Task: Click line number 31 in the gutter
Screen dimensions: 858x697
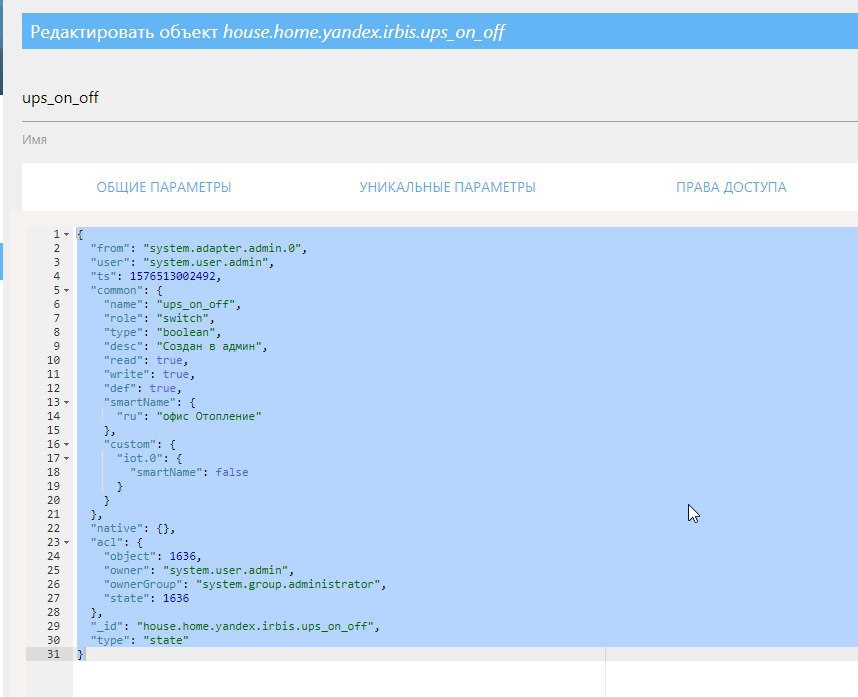Action: coord(53,654)
